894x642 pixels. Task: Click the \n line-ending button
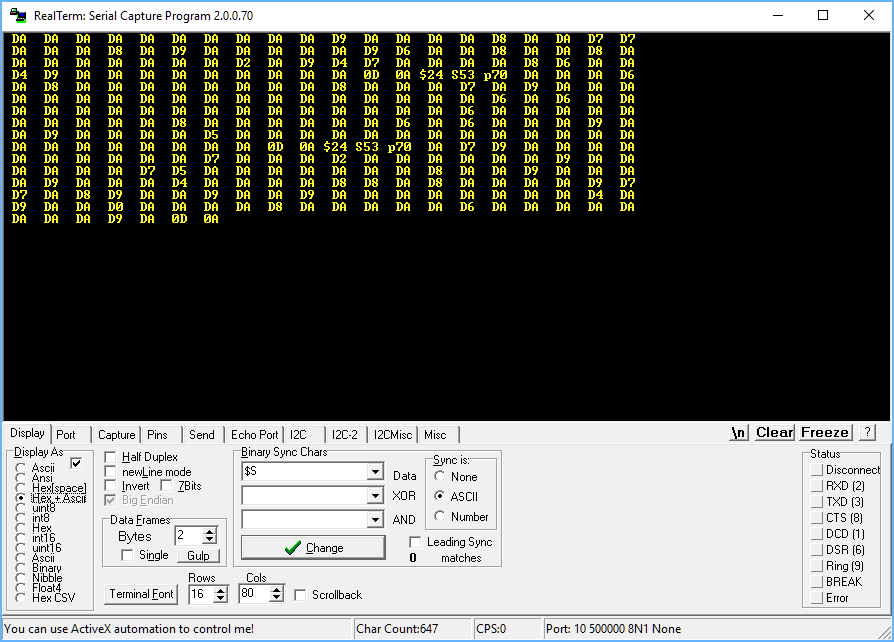click(x=738, y=432)
